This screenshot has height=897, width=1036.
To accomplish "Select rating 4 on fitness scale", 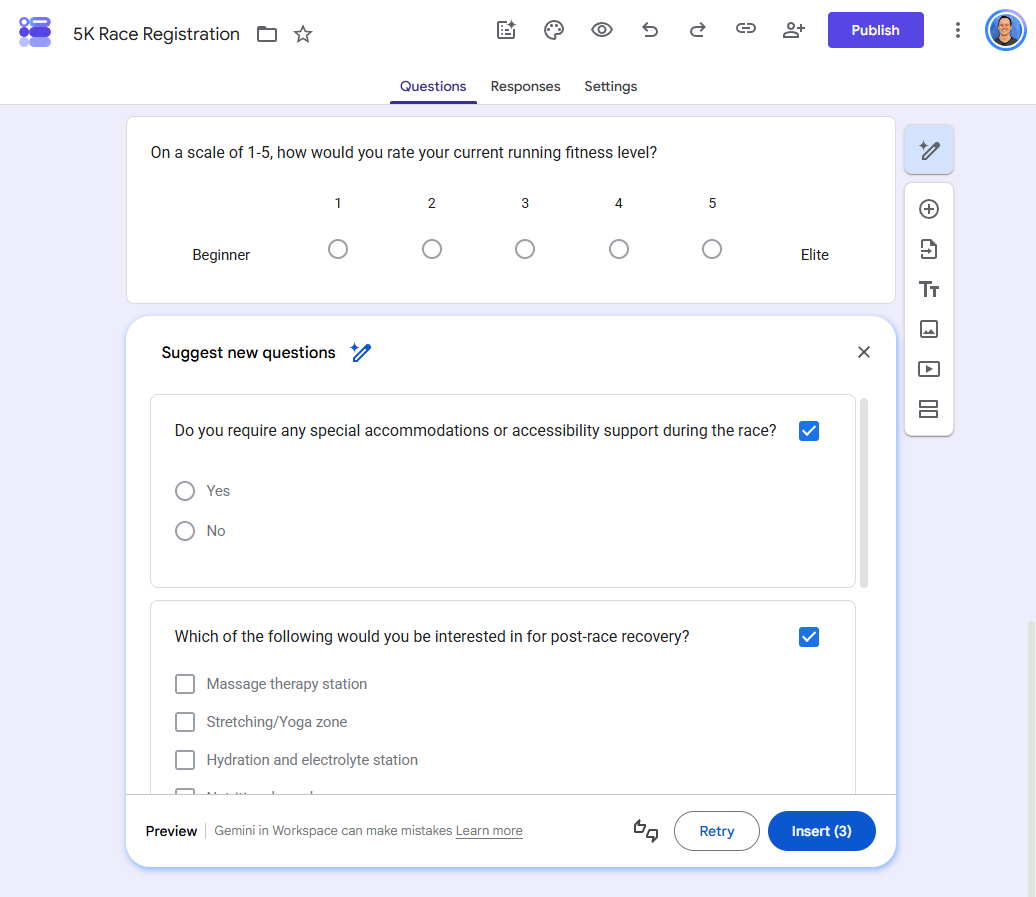I will click(x=618, y=249).
